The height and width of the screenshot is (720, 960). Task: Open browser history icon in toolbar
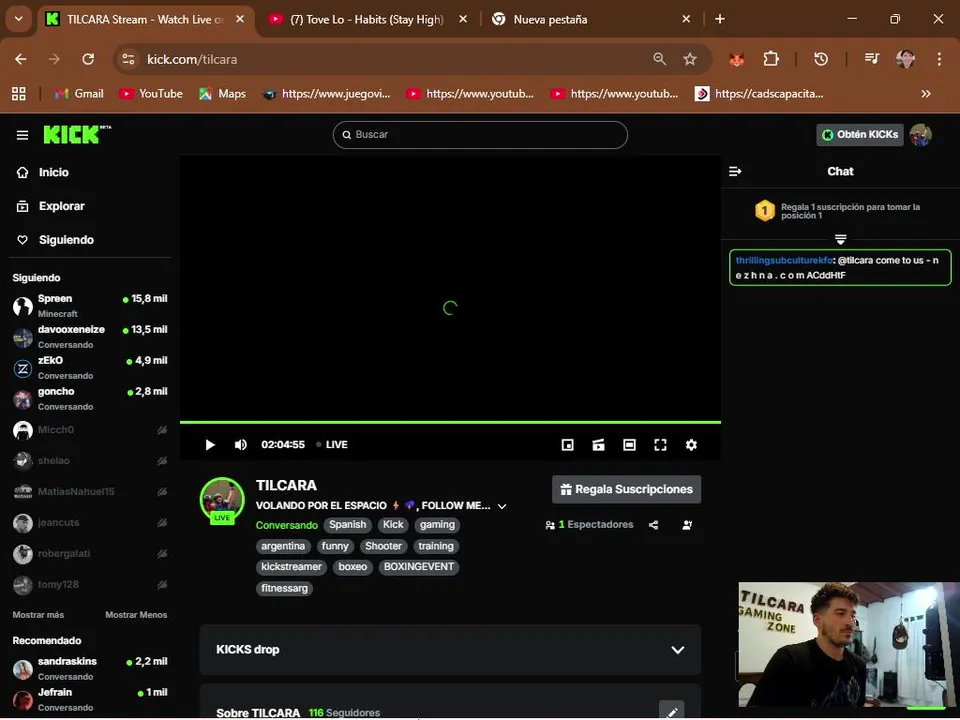pyautogui.click(x=821, y=59)
